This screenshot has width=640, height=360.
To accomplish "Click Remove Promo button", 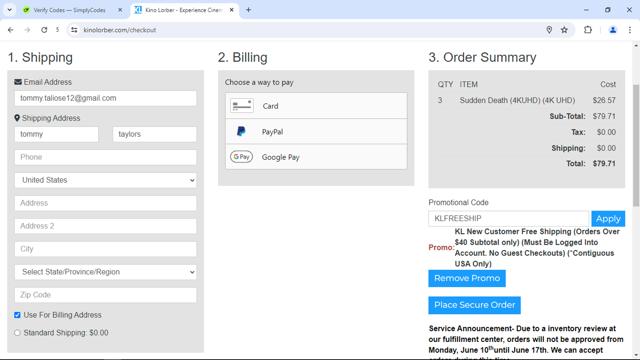I will click(x=467, y=278).
